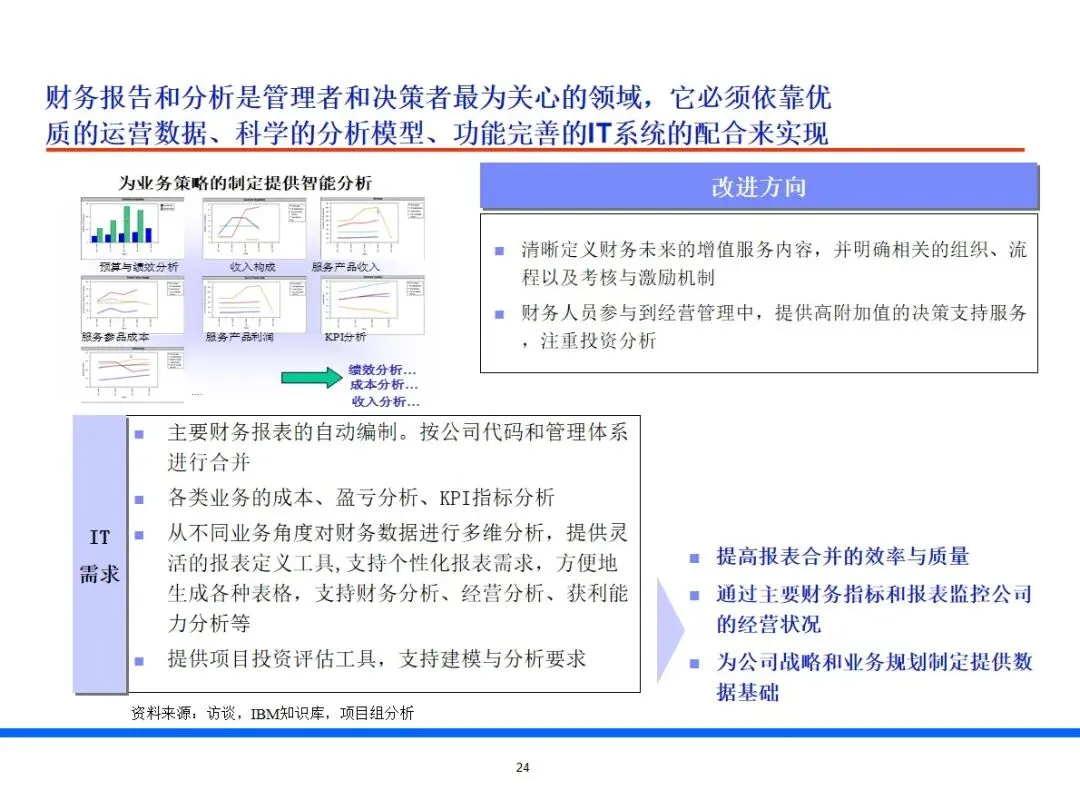Click the bullet 清晰定义财务未来的增值服务内容
Image resolution: width=1080 pixels, height=810 pixels.
(773, 263)
